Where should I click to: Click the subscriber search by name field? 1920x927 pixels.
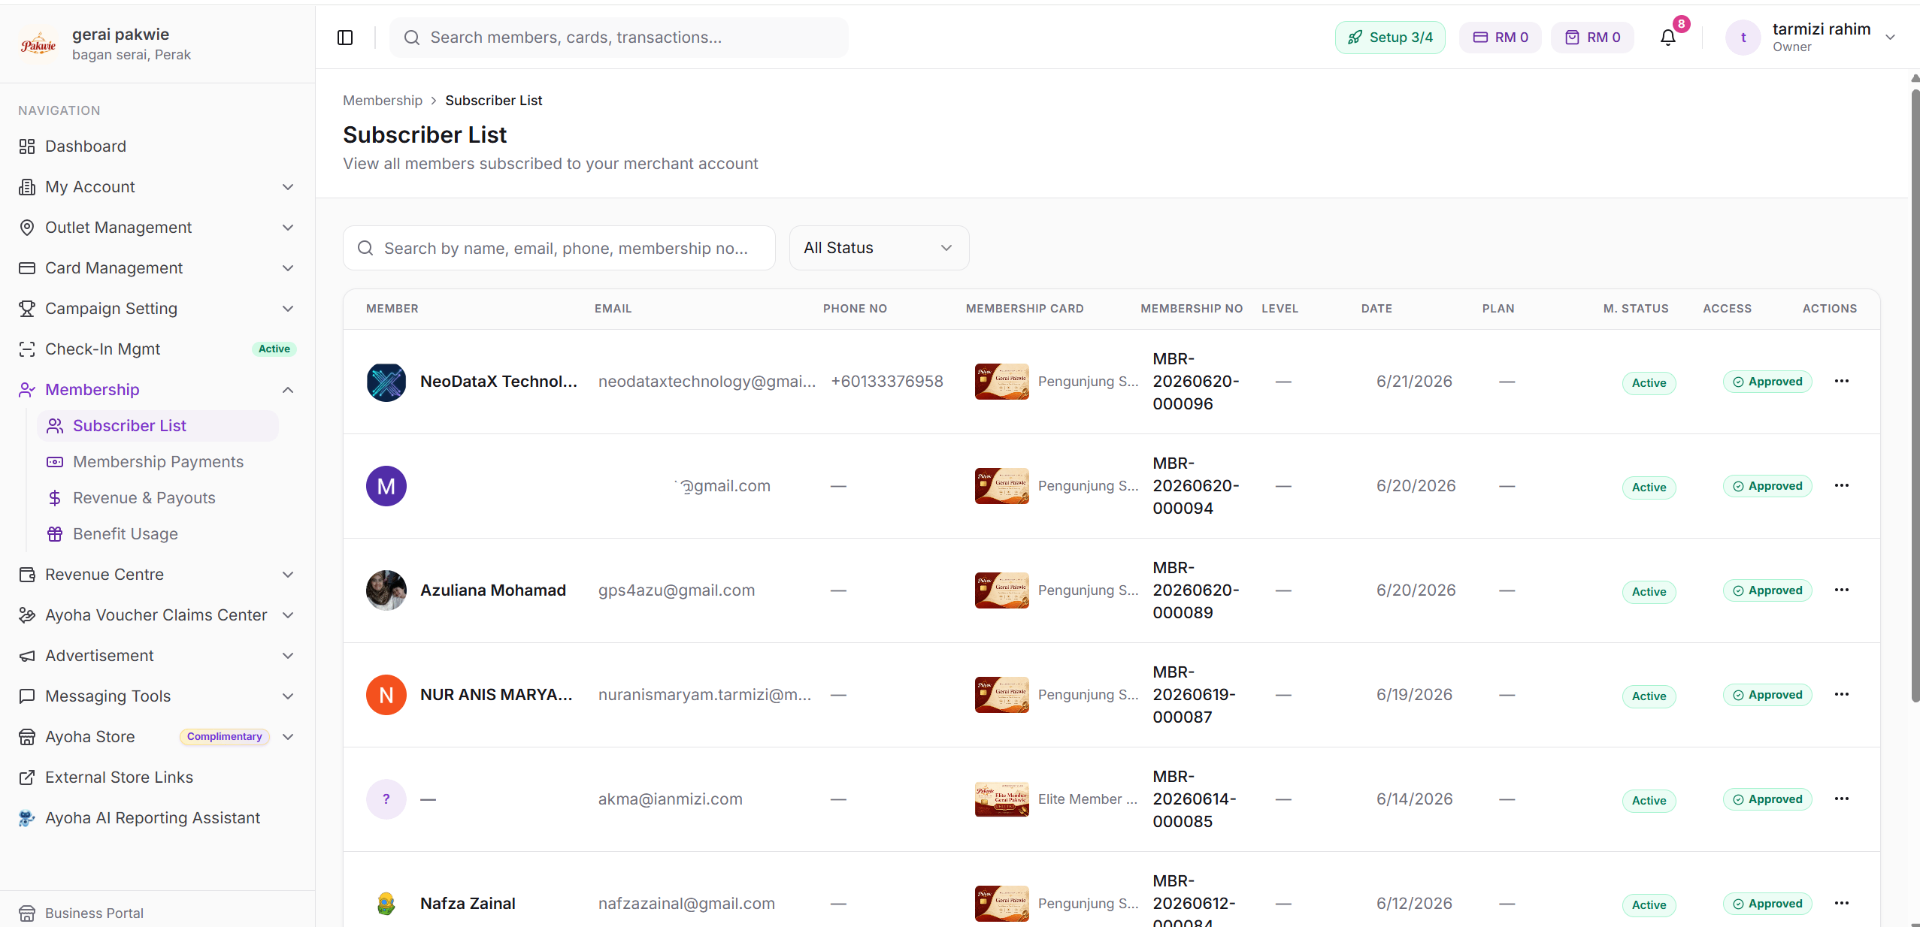559,248
